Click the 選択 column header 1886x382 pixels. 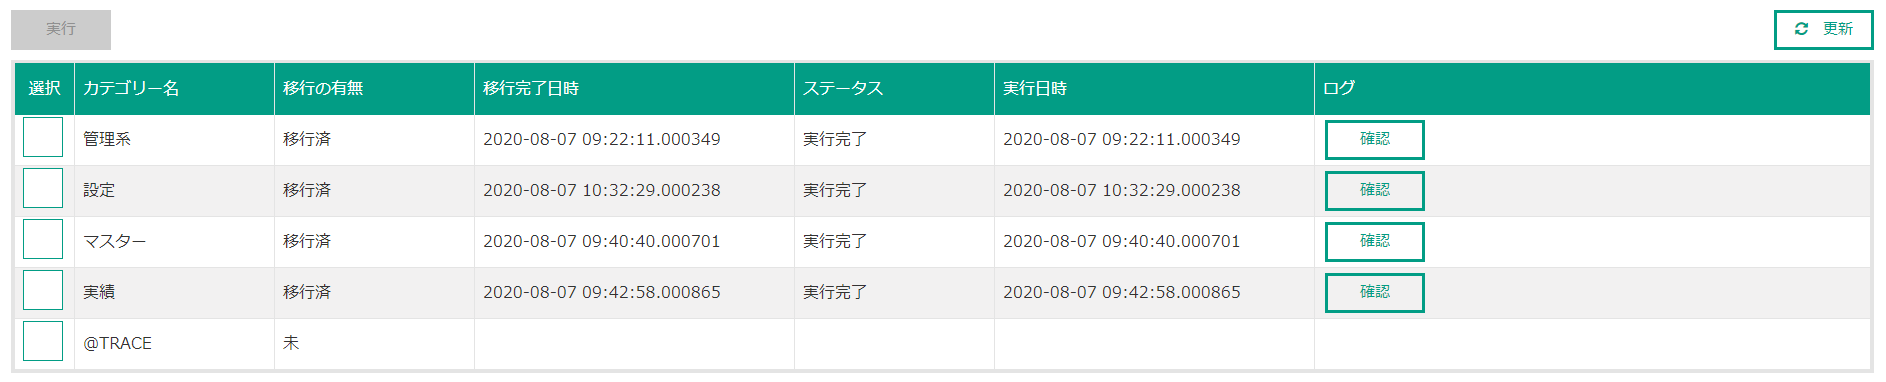pyautogui.click(x=44, y=89)
